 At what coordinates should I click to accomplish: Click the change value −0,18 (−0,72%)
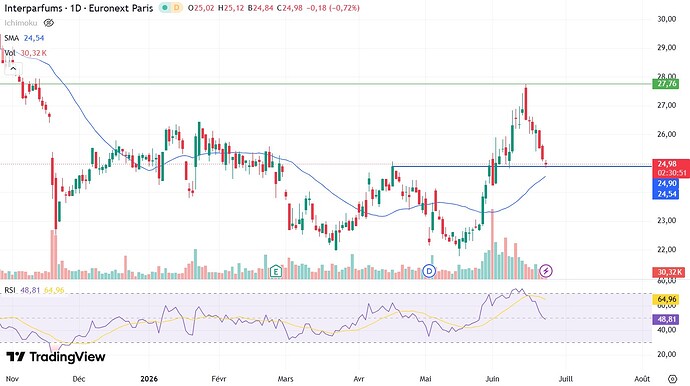pyautogui.click(x=333, y=8)
